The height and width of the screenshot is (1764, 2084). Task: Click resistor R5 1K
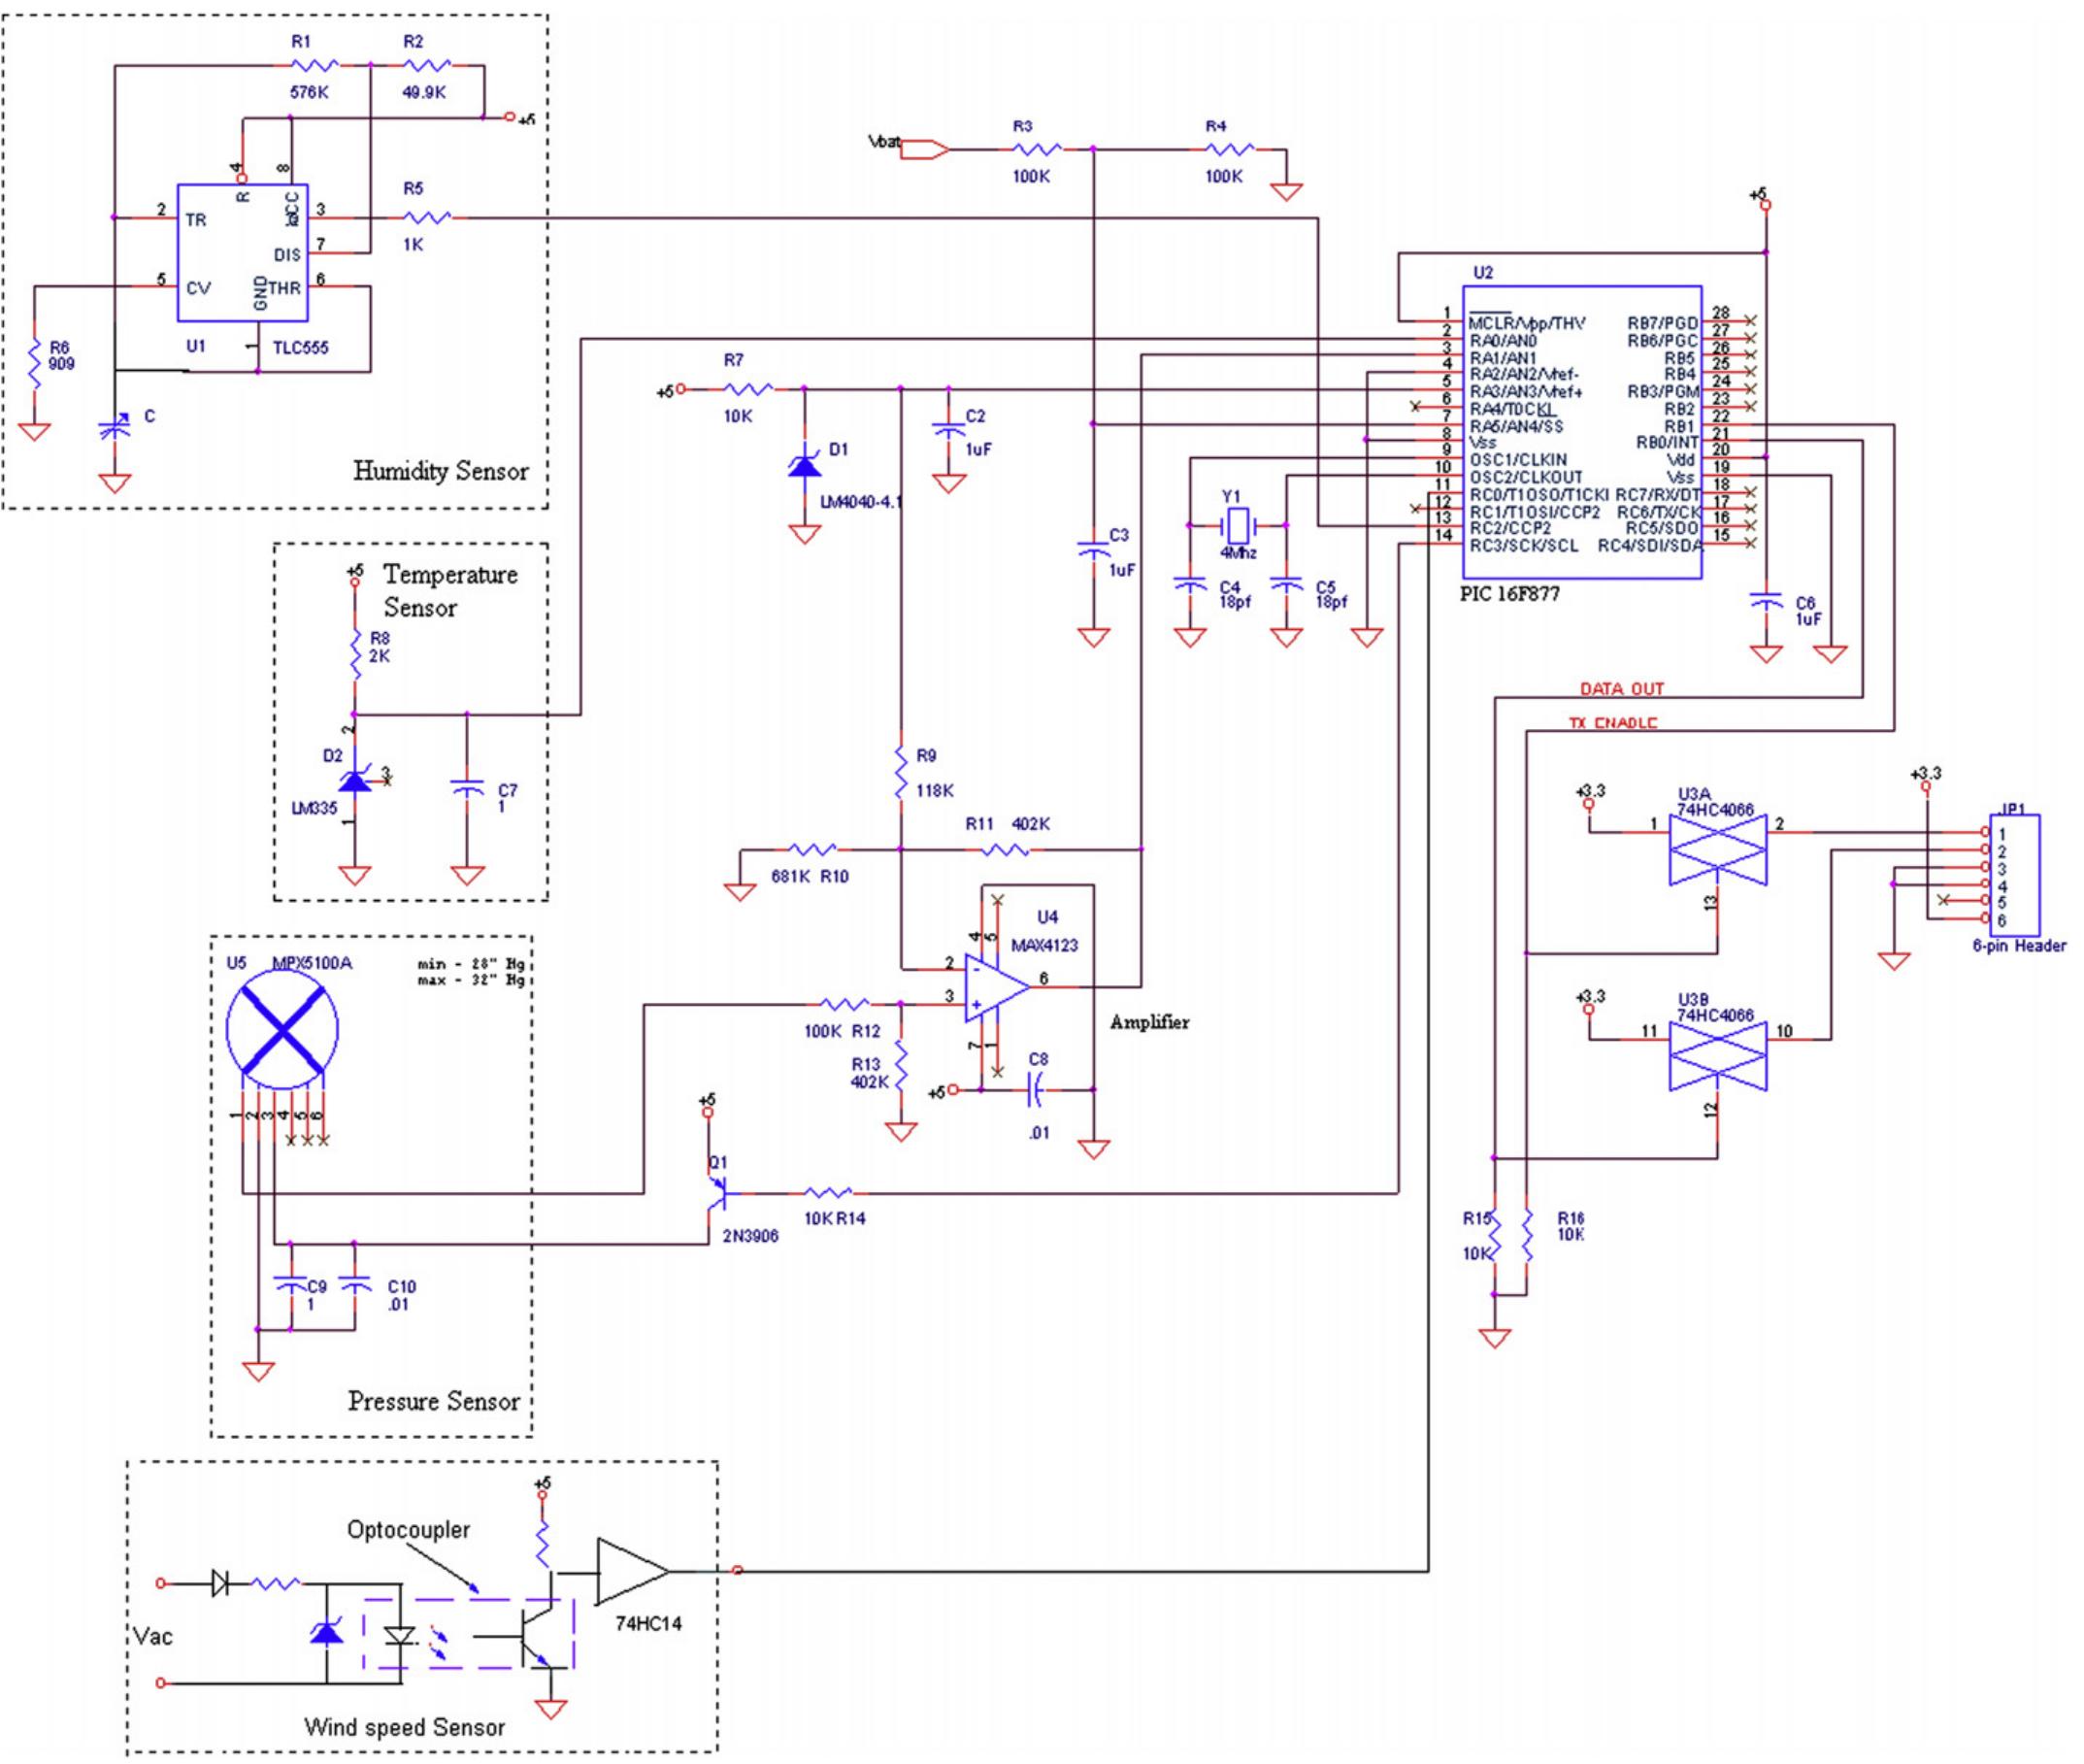click(427, 217)
